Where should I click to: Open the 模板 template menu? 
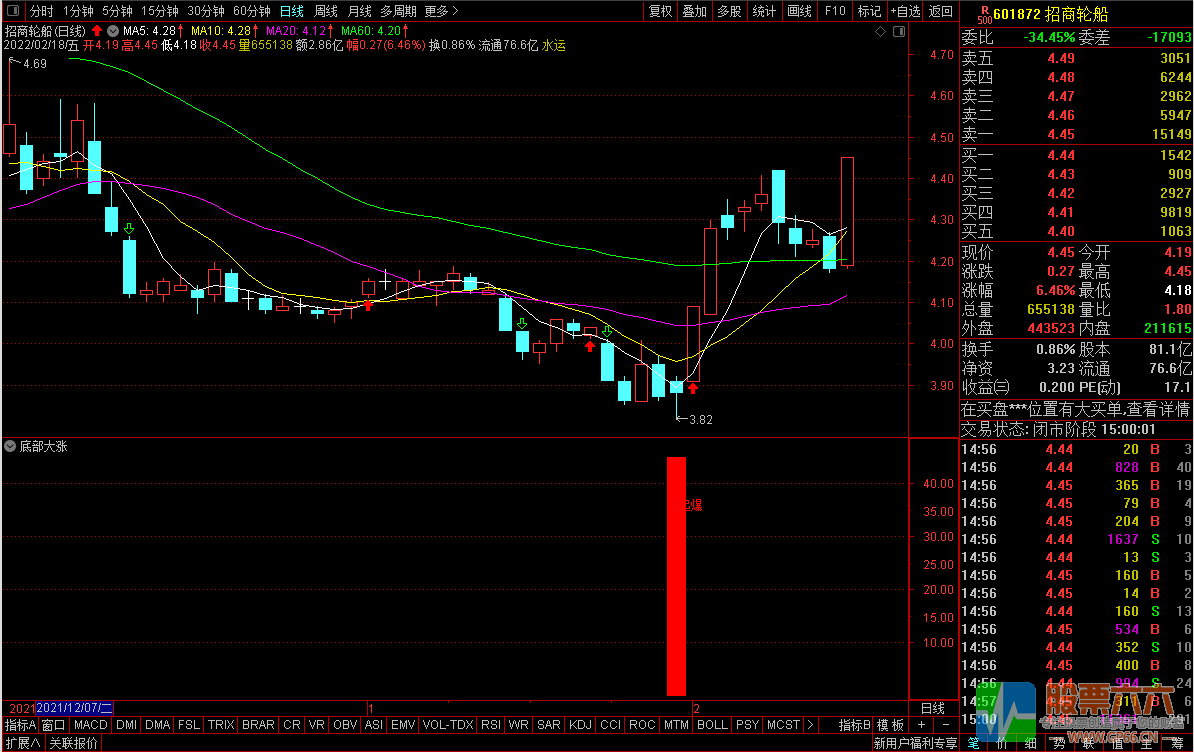click(x=890, y=725)
